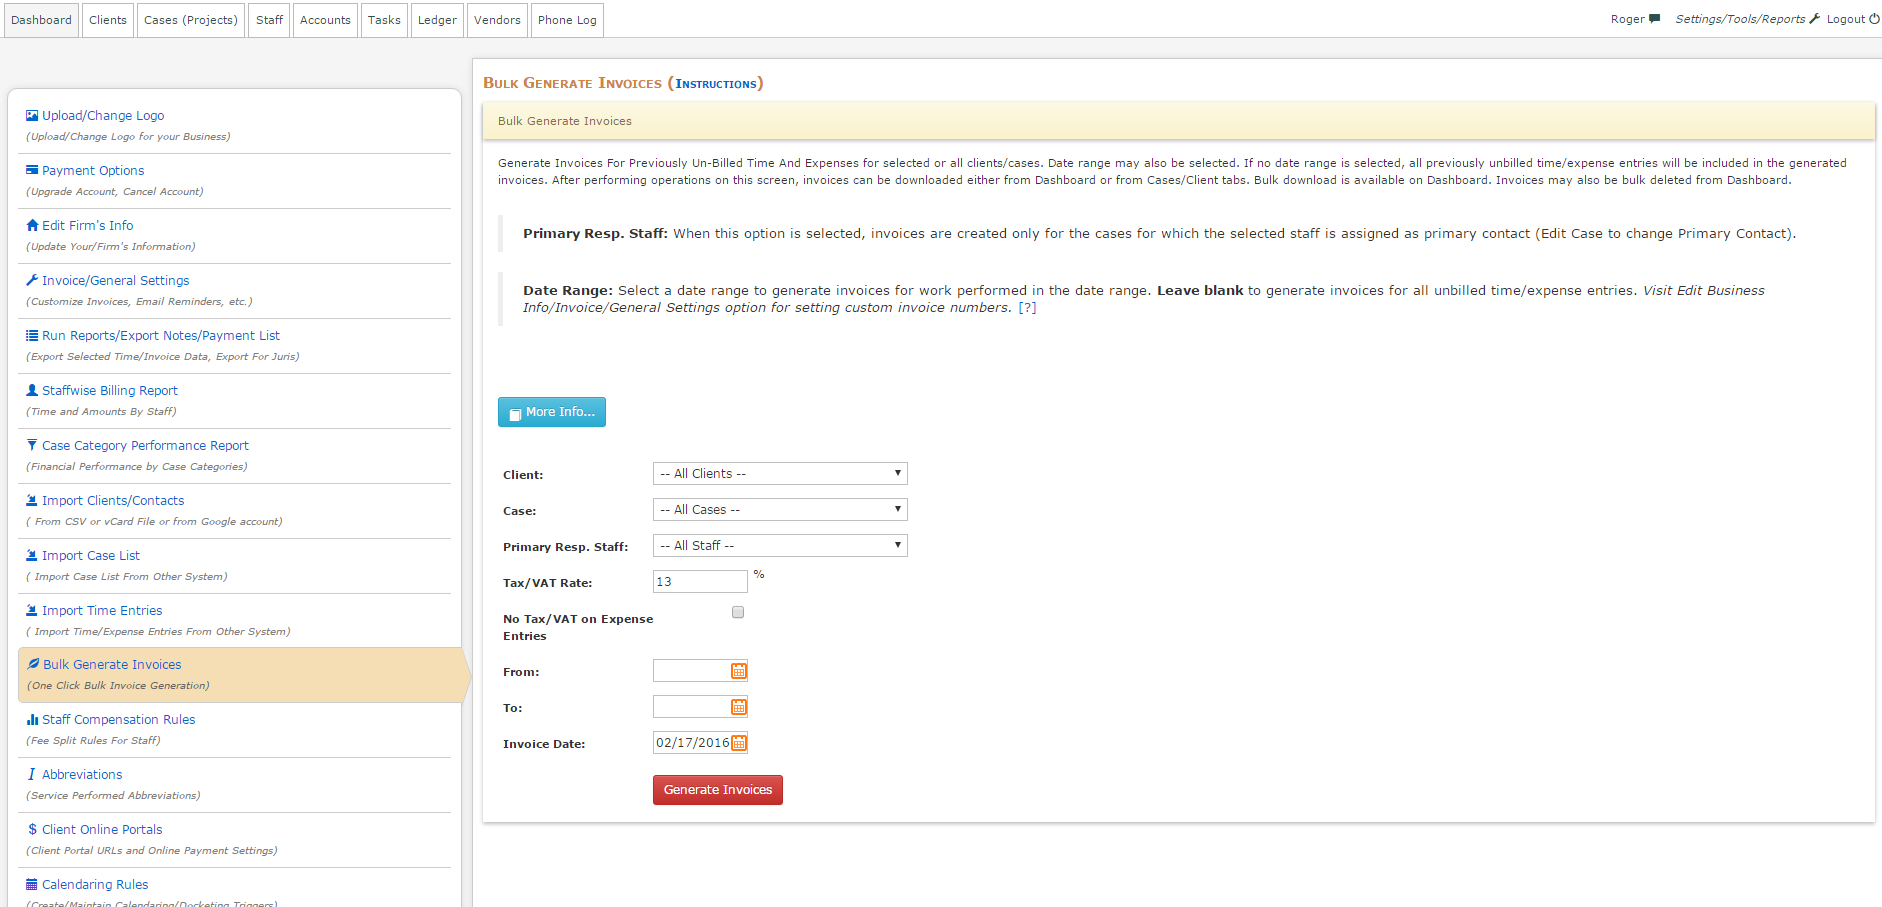1882x907 pixels.
Task: Click the Run Reports list icon
Action: pyautogui.click(x=32, y=336)
